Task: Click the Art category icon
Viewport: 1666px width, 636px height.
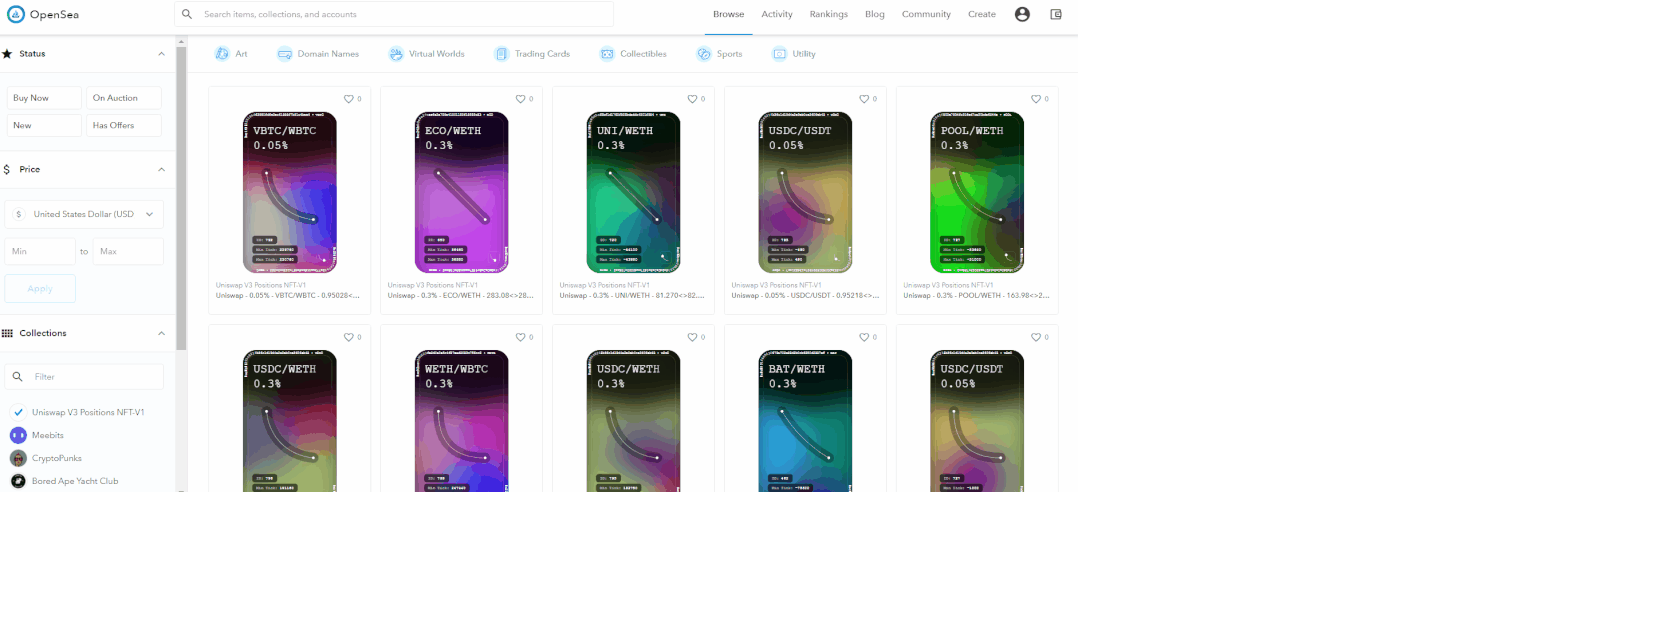Action: pos(222,54)
